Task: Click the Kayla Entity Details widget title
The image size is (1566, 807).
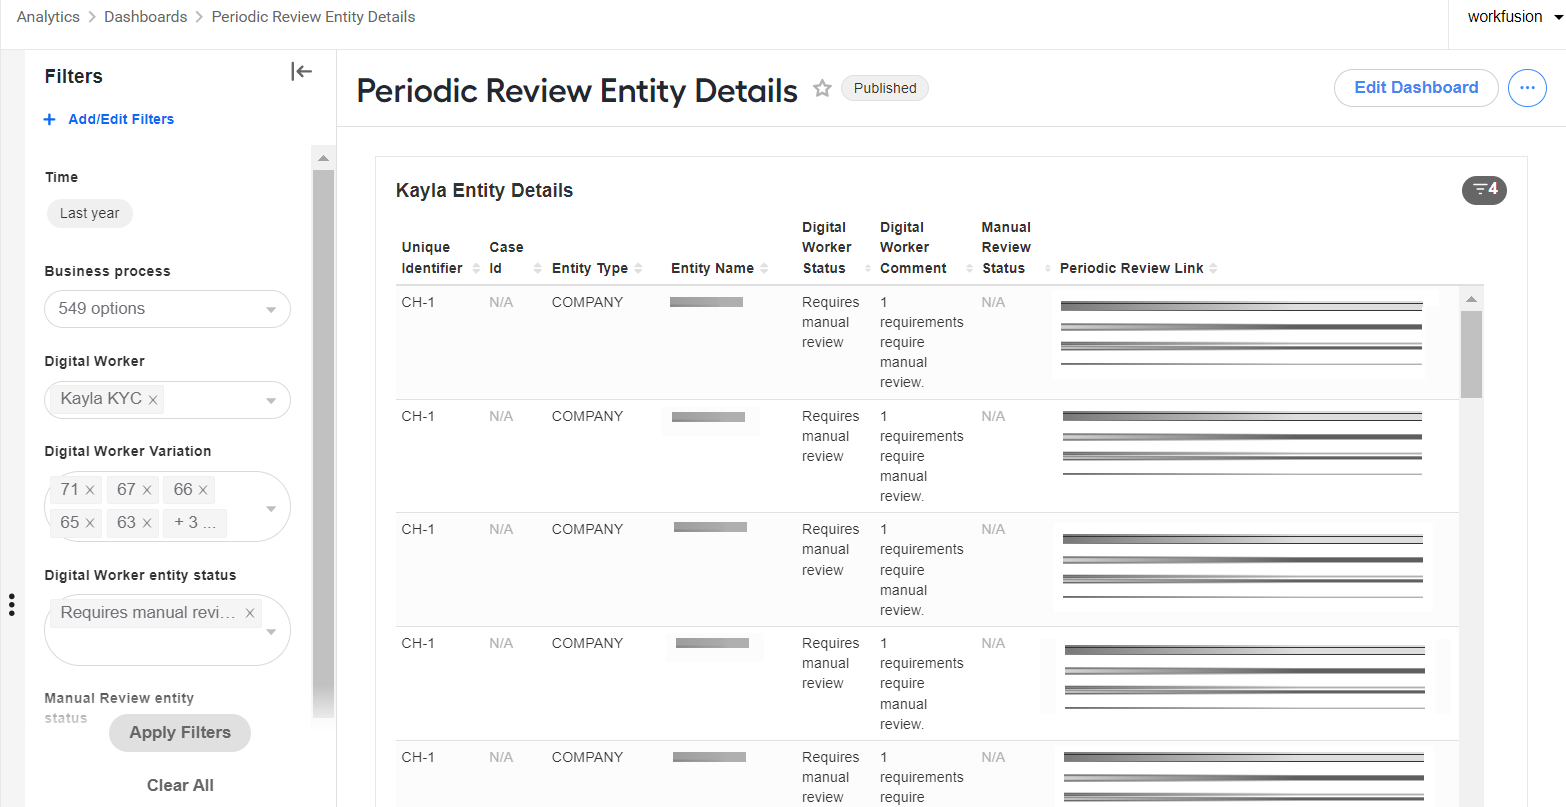Action: pyautogui.click(x=484, y=190)
